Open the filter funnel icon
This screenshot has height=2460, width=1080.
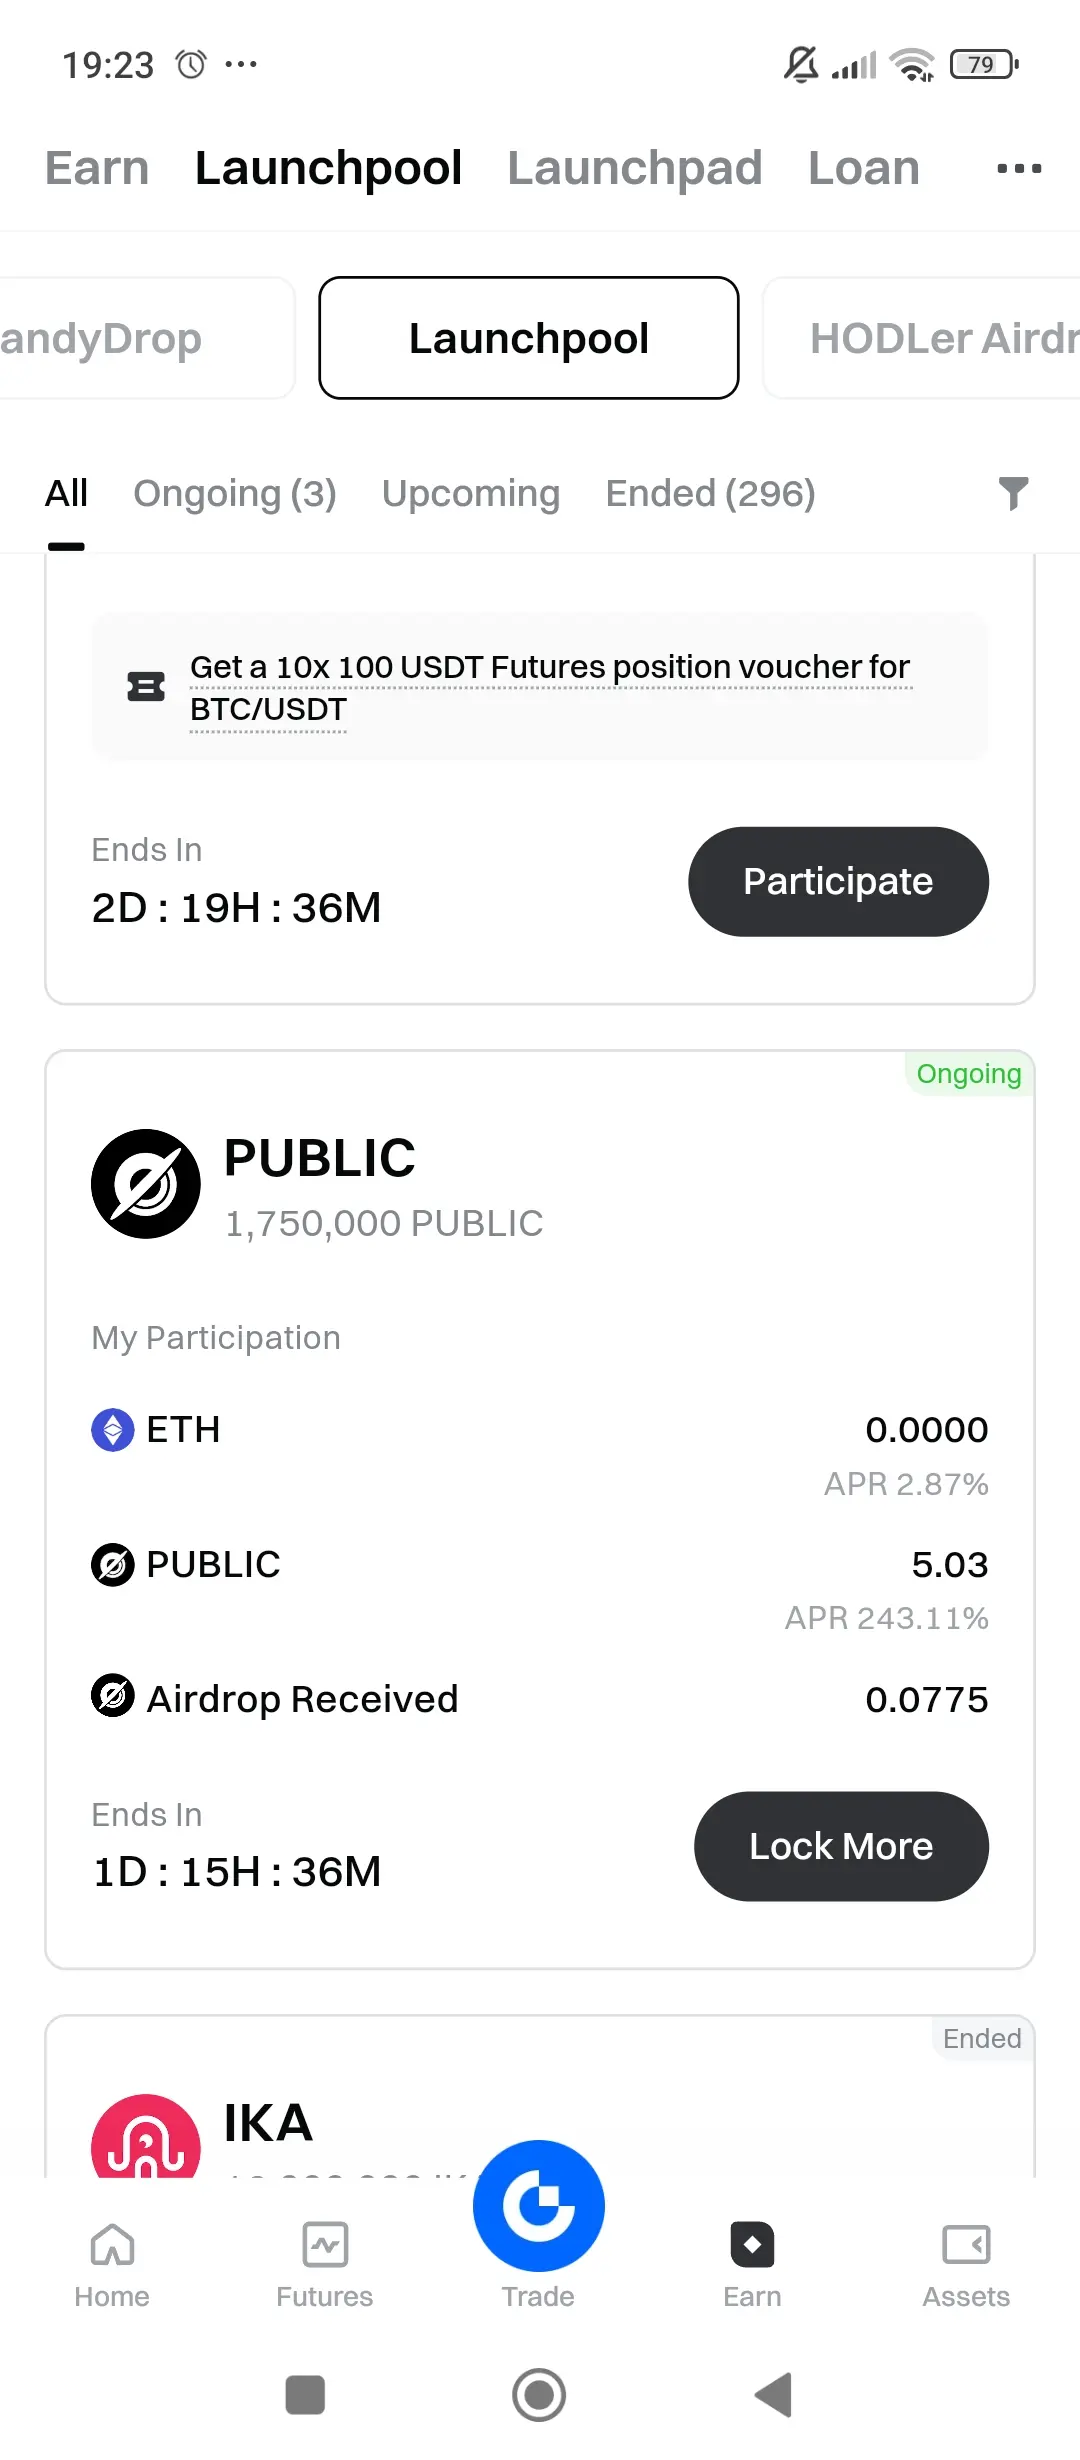(1013, 494)
